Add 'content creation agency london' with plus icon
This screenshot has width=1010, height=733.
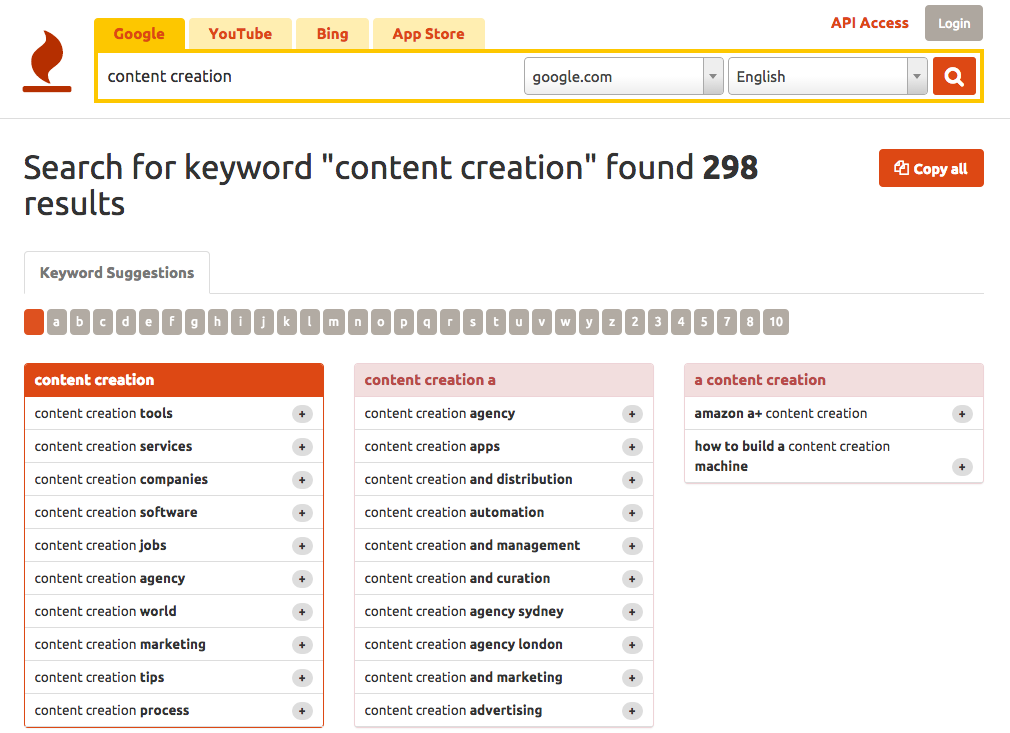[632, 645]
